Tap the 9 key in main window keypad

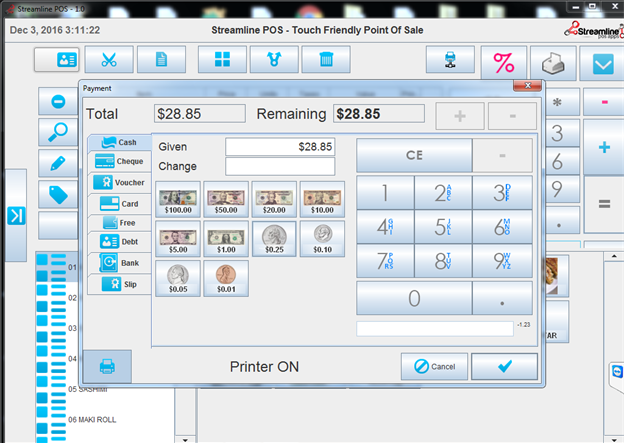click(557, 189)
